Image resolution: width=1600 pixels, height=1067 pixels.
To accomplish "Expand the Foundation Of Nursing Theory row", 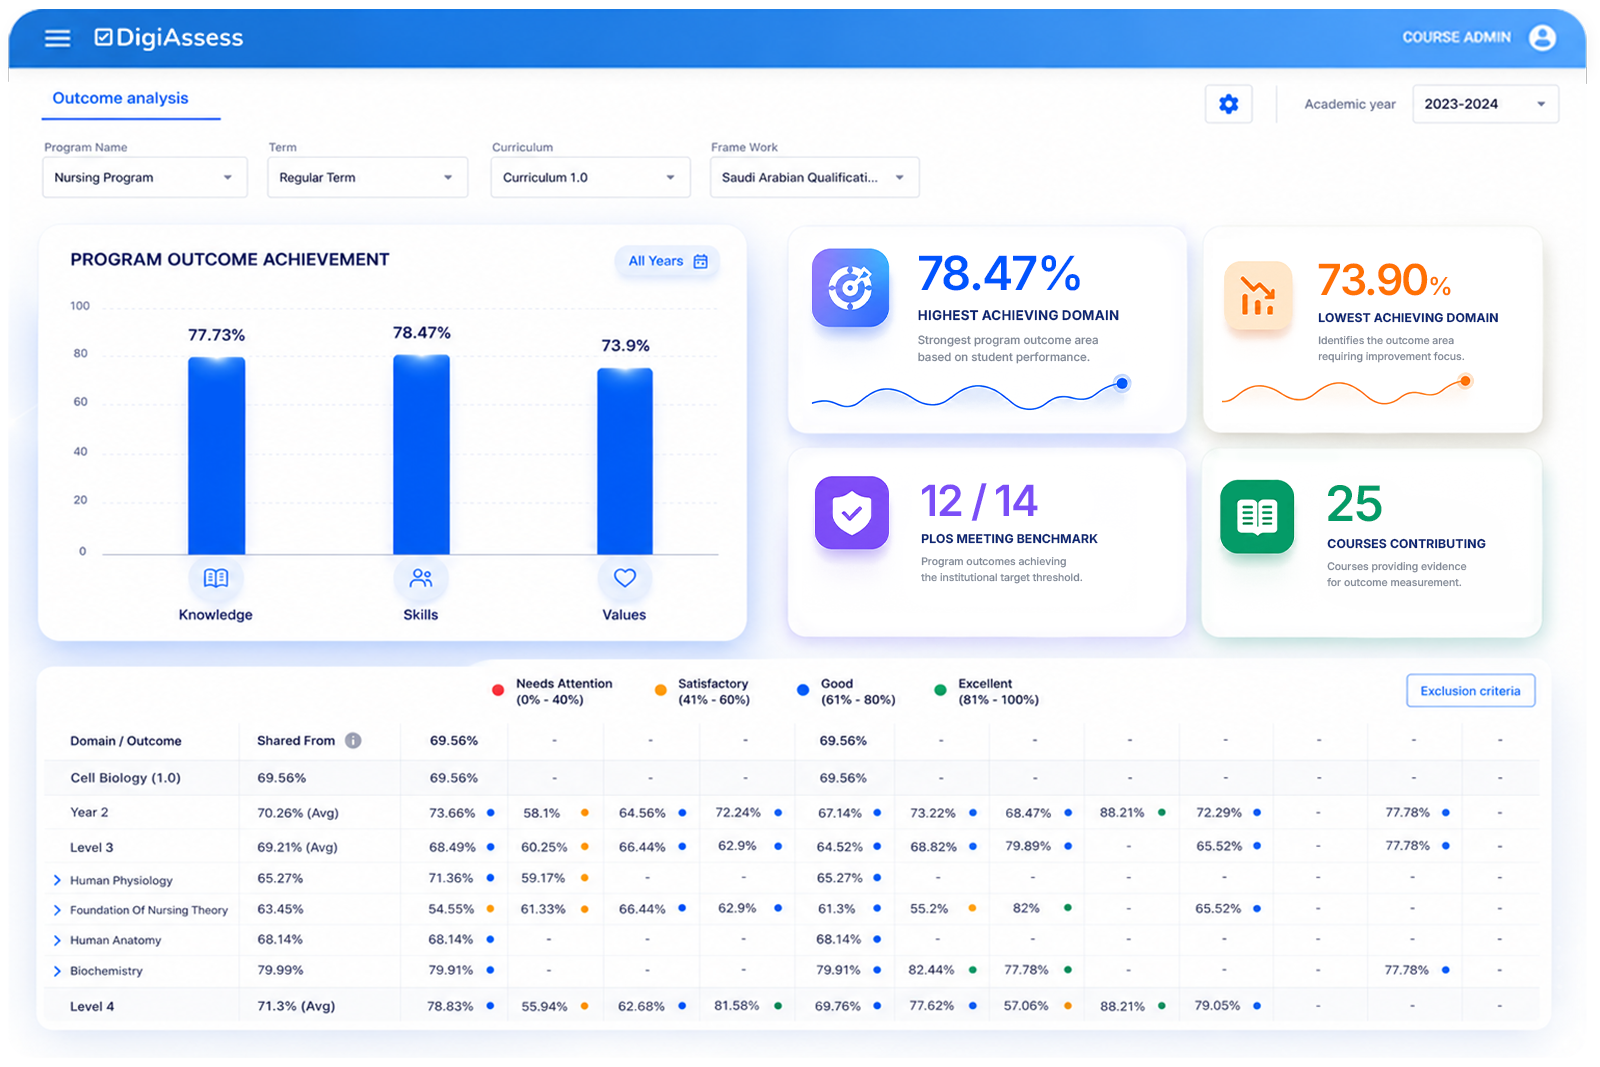I will pos(57,911).
